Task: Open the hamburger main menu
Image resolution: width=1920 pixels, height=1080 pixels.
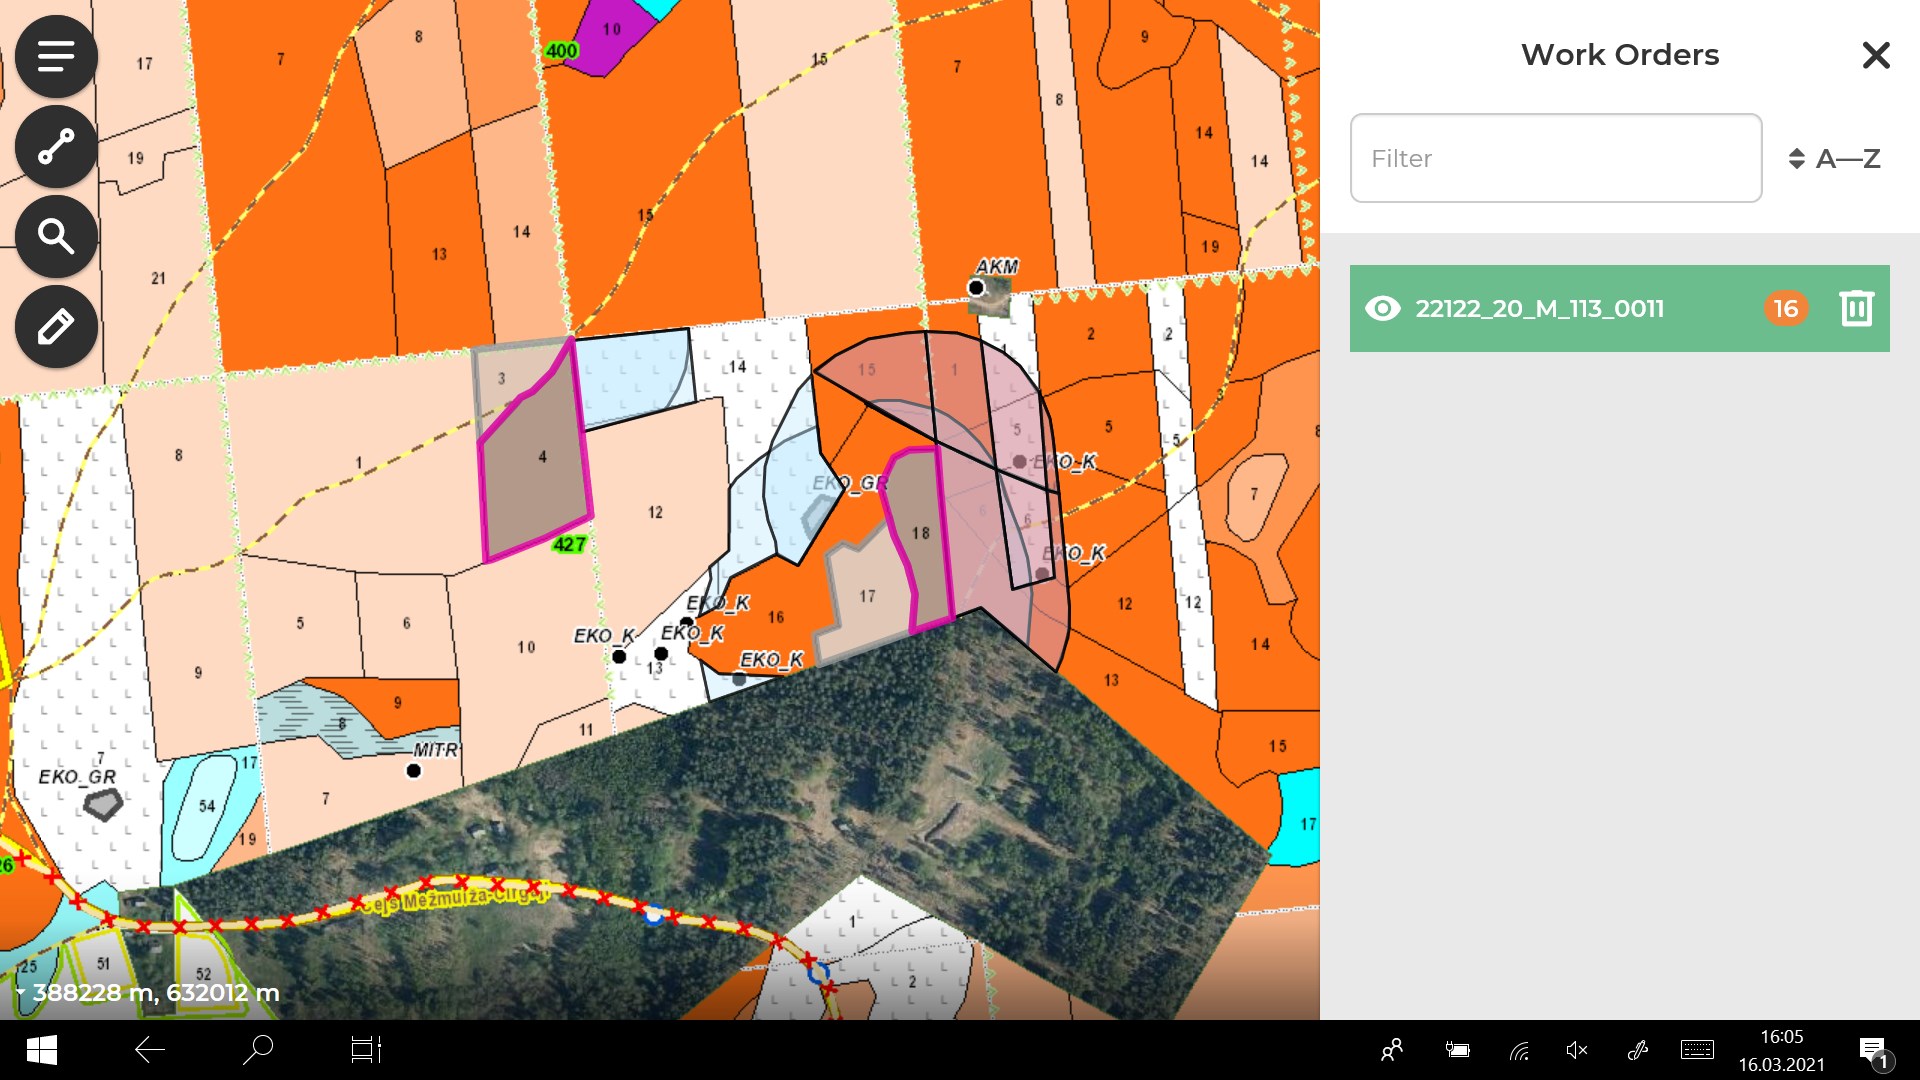Action: pos(56,56)
